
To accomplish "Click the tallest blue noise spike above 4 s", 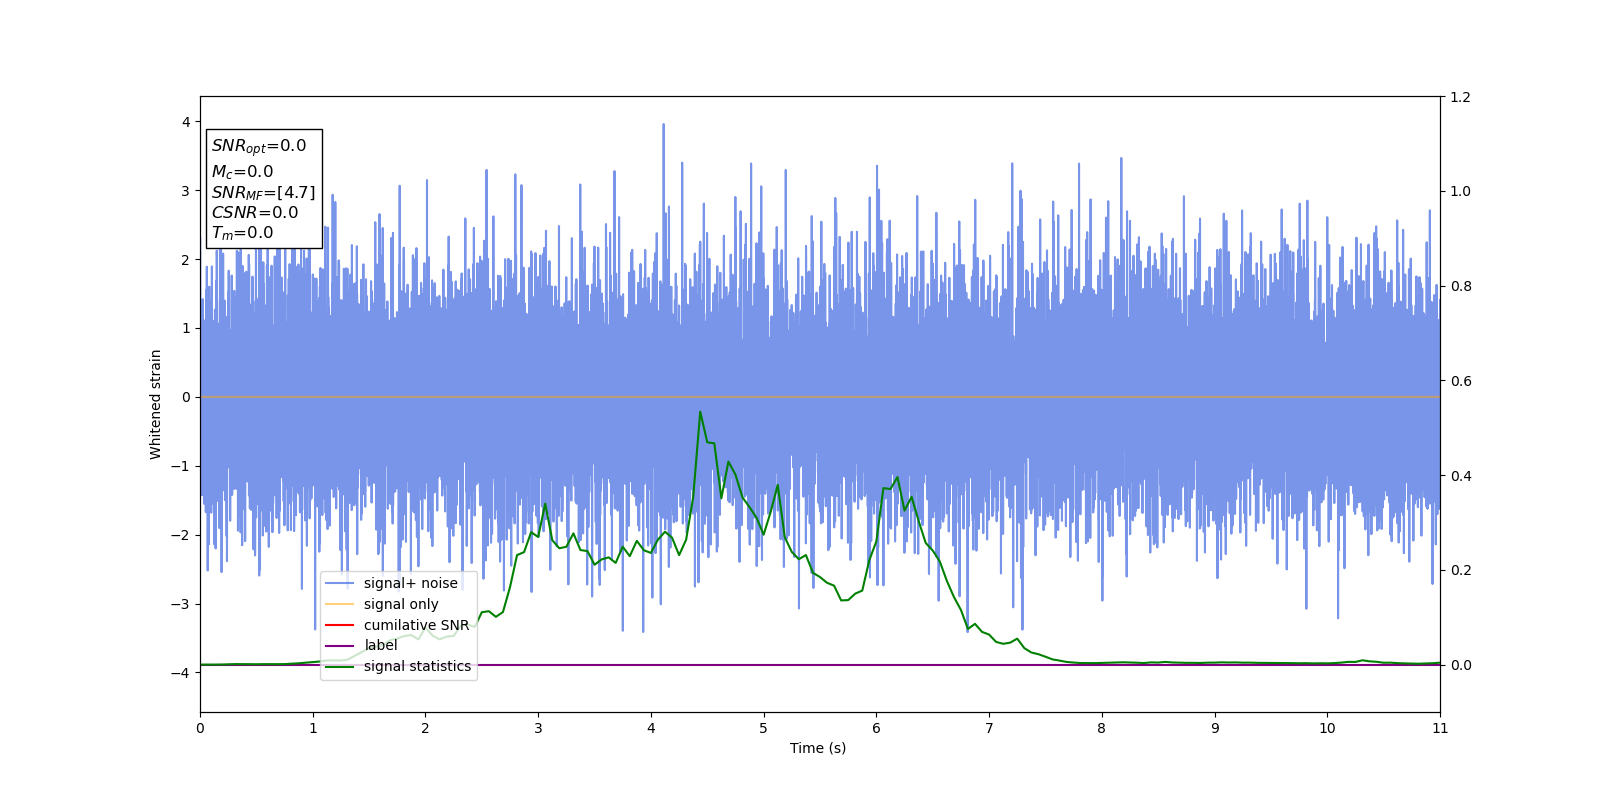I will click(x=663, y=126).
